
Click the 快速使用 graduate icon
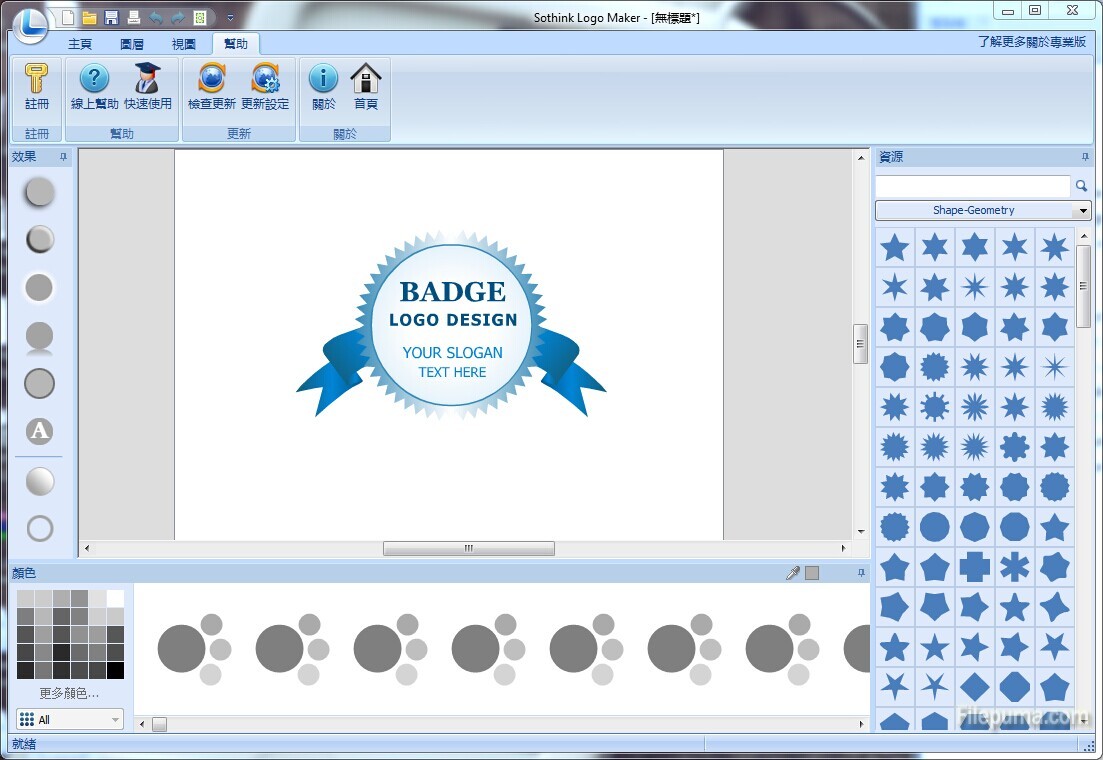click(148, 80)
